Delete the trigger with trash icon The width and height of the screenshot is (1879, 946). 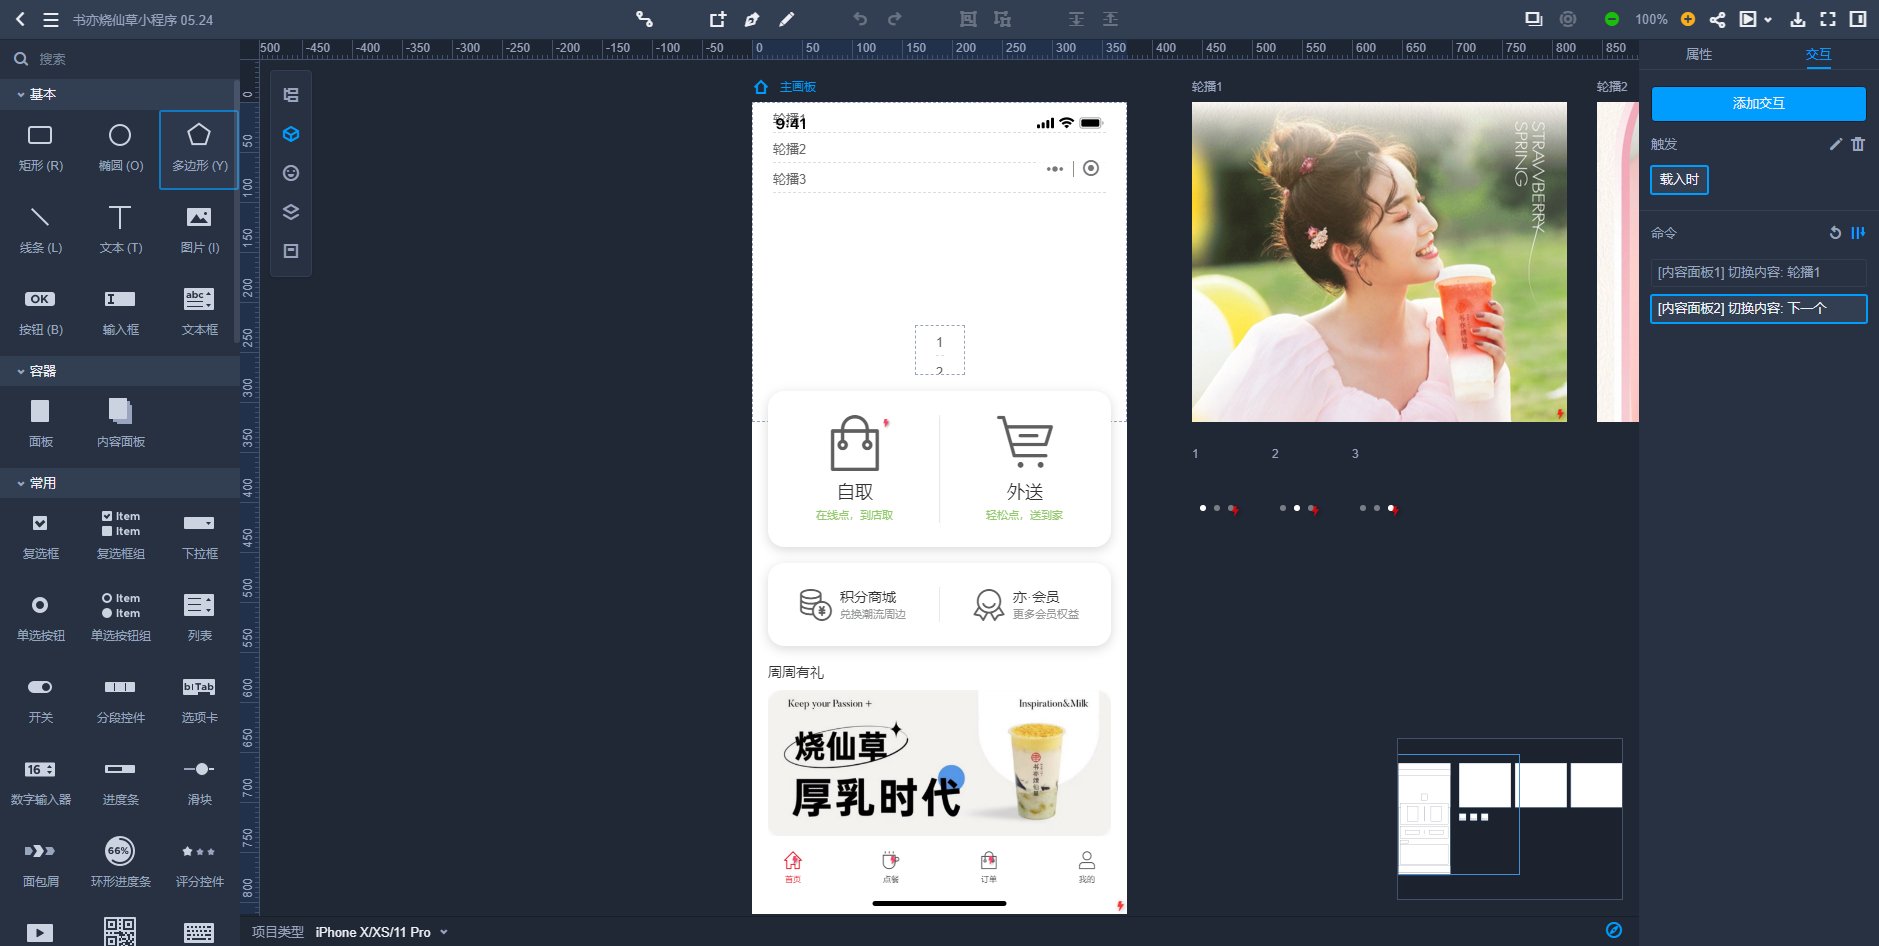[x=1858, y=144]
